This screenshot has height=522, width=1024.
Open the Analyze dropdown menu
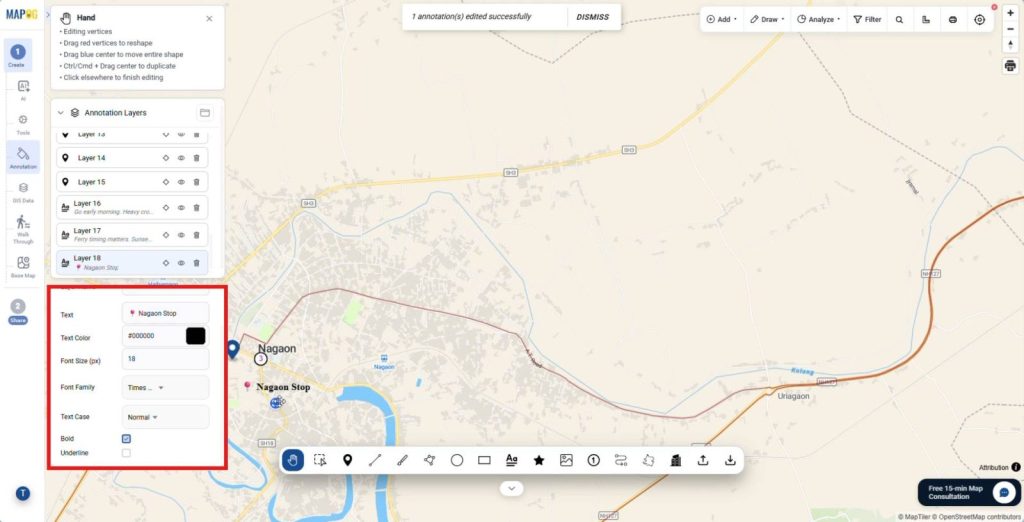coord(818,20)
